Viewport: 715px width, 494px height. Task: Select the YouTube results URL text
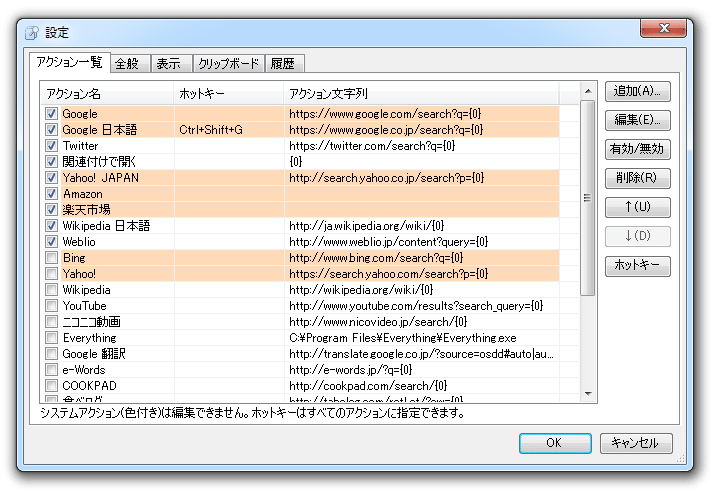[x=416, y=306]
